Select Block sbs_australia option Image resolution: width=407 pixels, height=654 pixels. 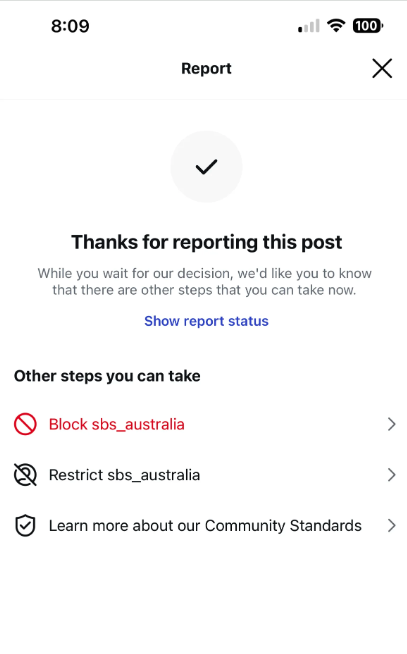pyautogui.click(x=204, y=424)
